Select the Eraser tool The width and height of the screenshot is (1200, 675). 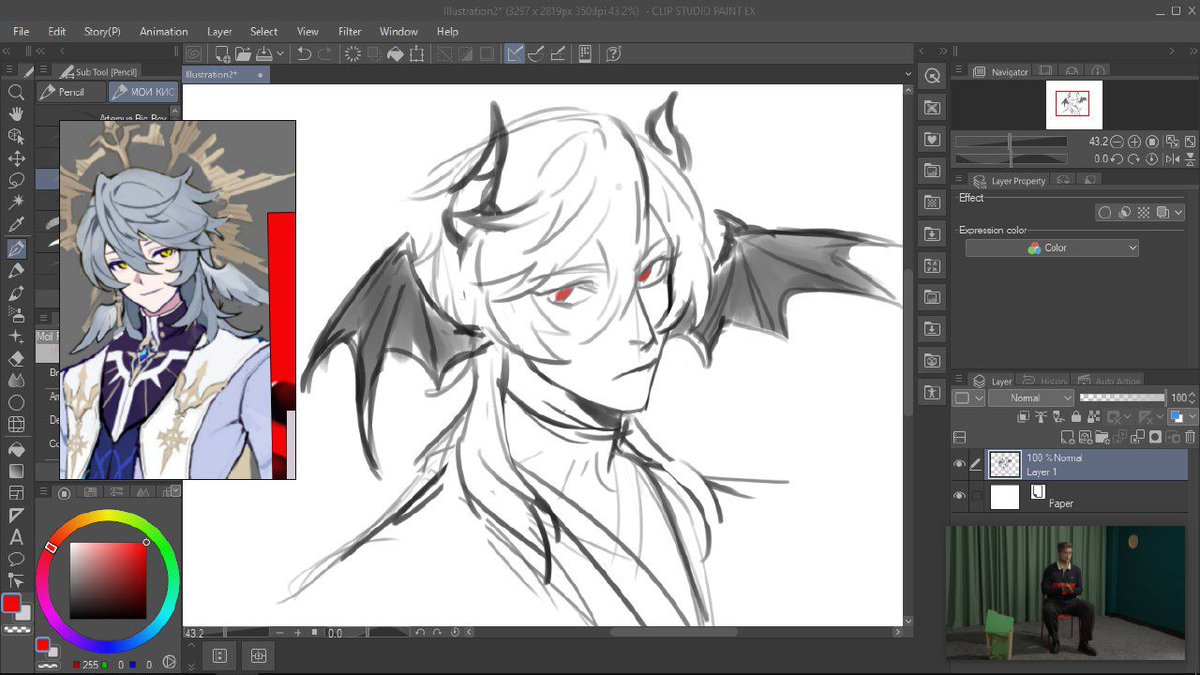click(16, 359)
